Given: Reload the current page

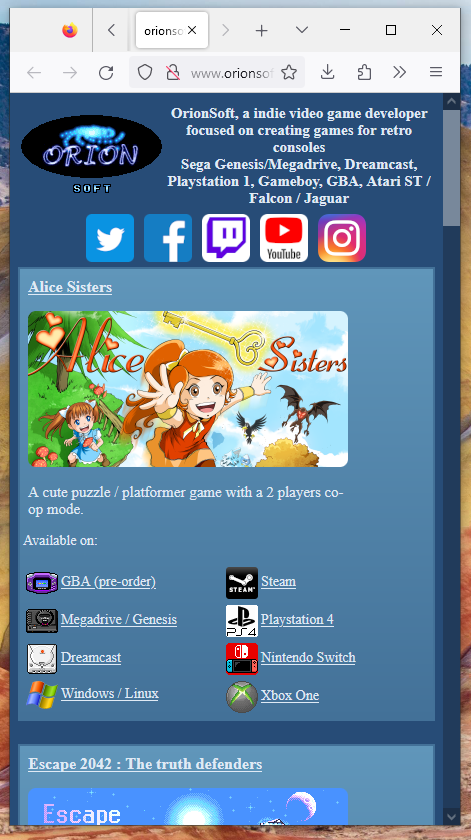Looking at the screenshot, I should [106, 72].
